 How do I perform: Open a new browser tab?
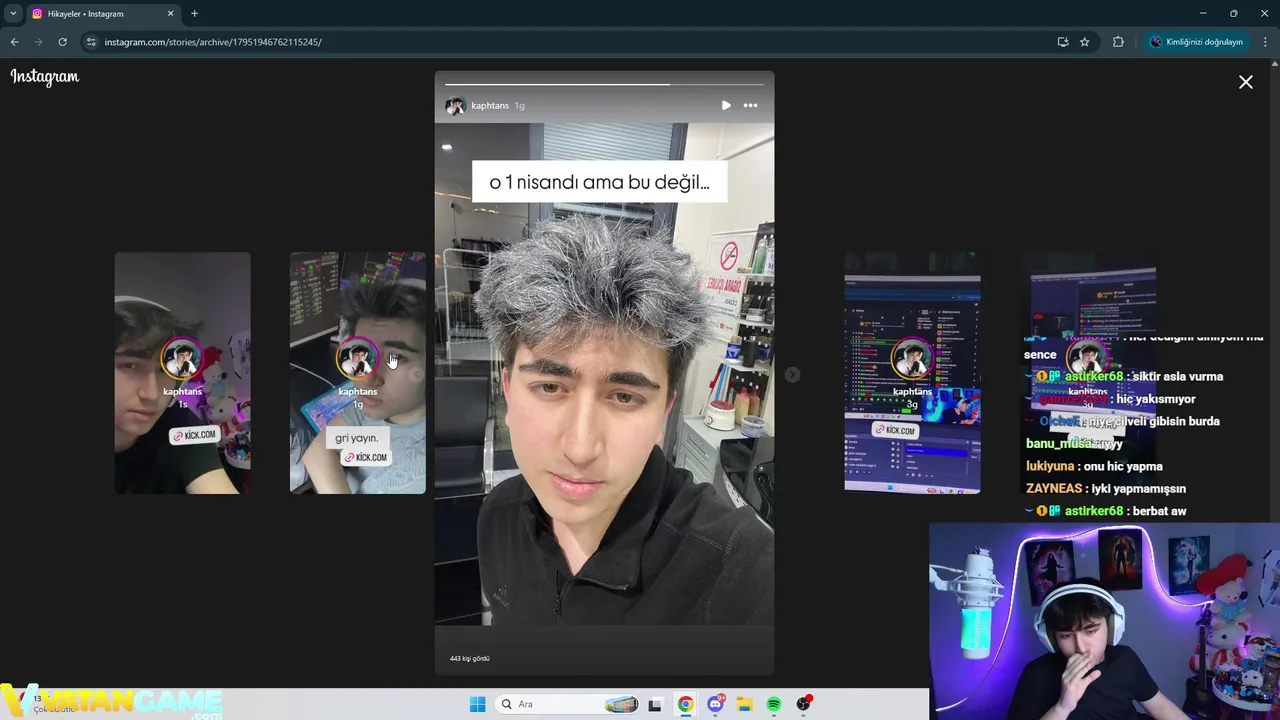[194, 14]
